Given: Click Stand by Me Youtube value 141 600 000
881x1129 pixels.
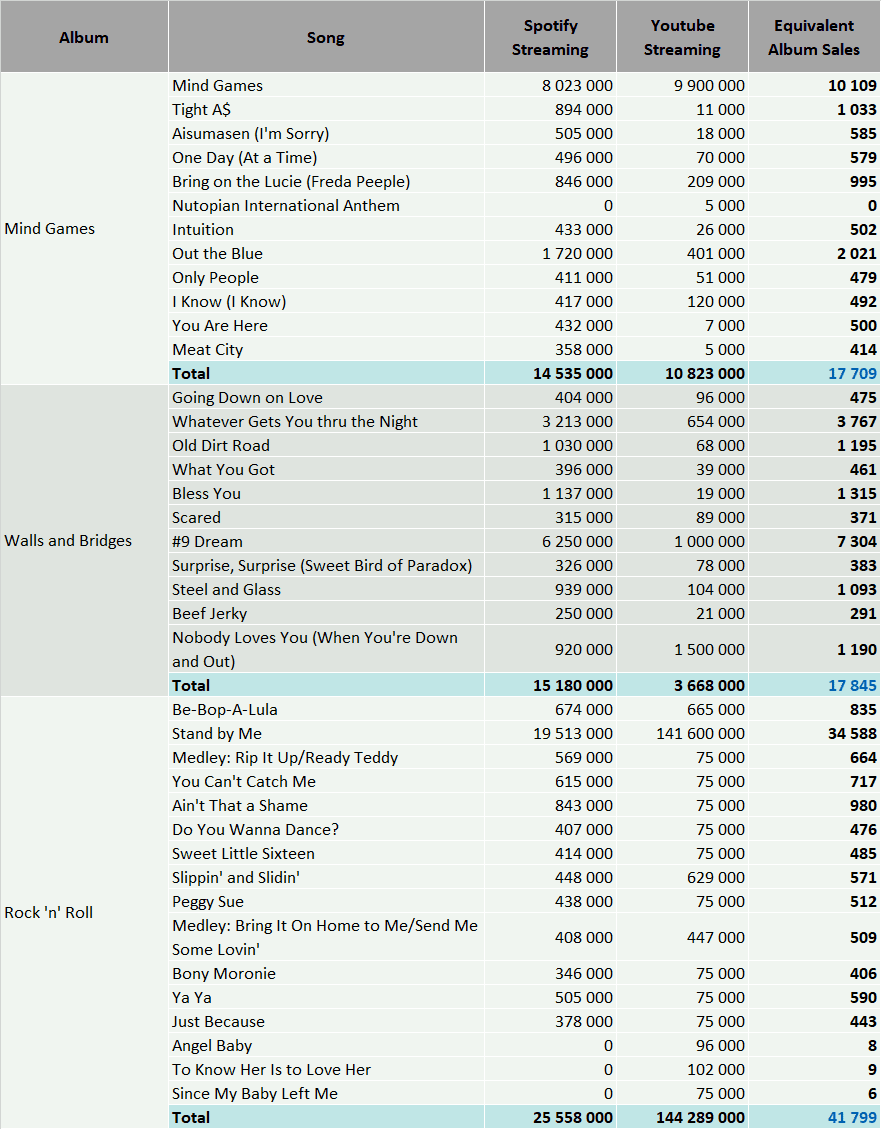Looking at the screenshot, I should tap(682, 733).
